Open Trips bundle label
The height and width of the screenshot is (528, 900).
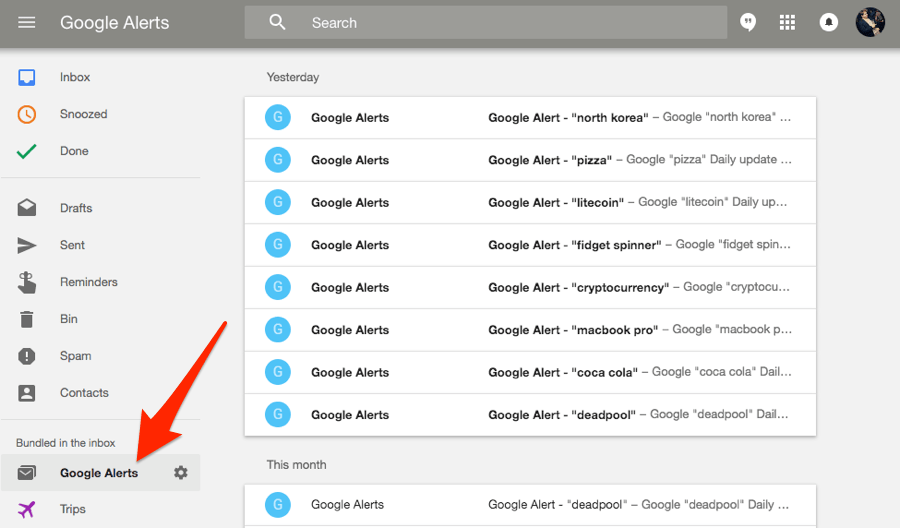pyautogui.click(x=73, y=509)
